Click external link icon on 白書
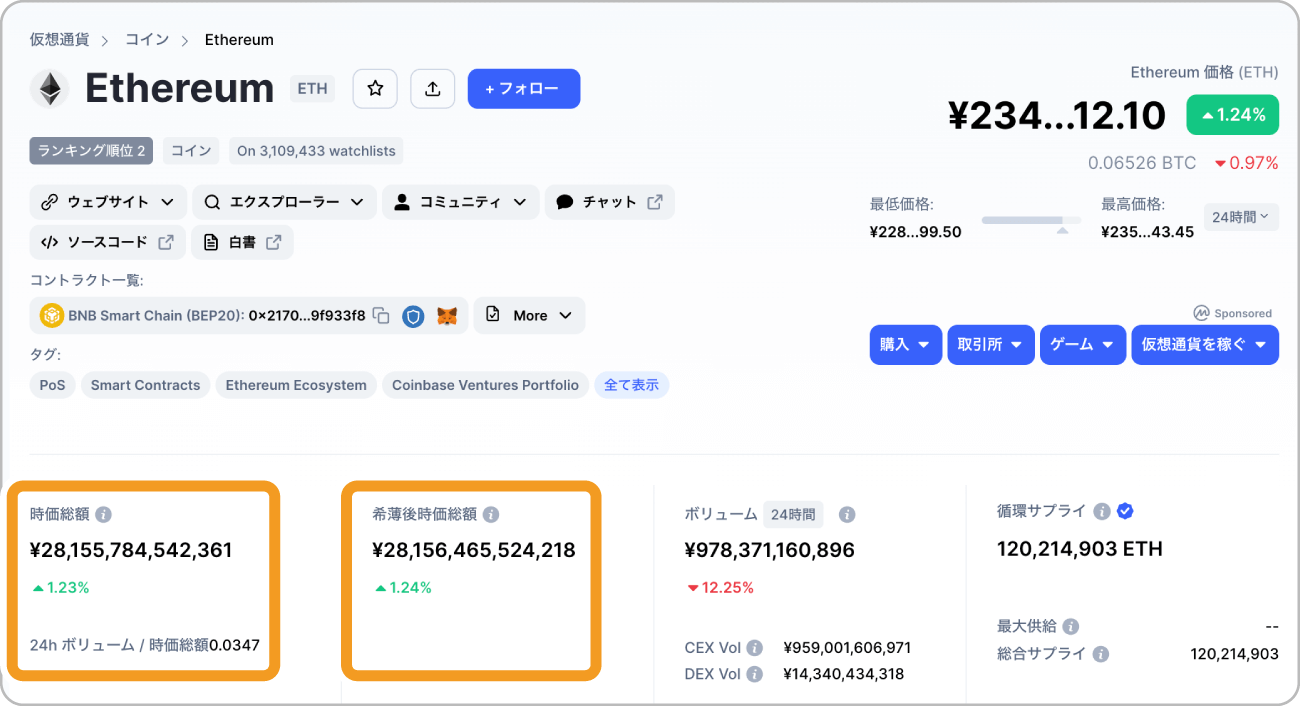 pyautogui.click(x=273, y=242)
